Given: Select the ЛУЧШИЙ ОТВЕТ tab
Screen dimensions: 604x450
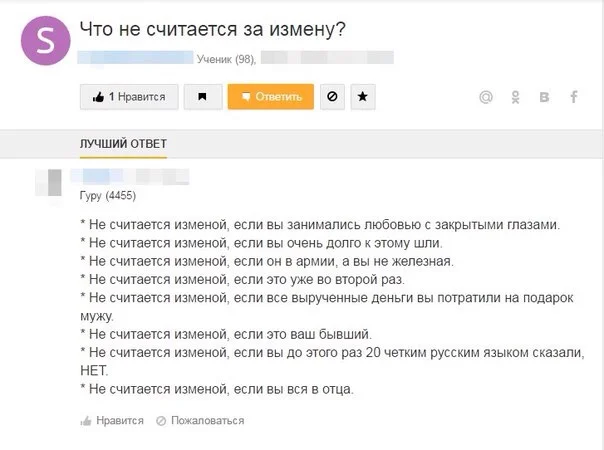Looking at the screenshot, I should tap(123, 144).
